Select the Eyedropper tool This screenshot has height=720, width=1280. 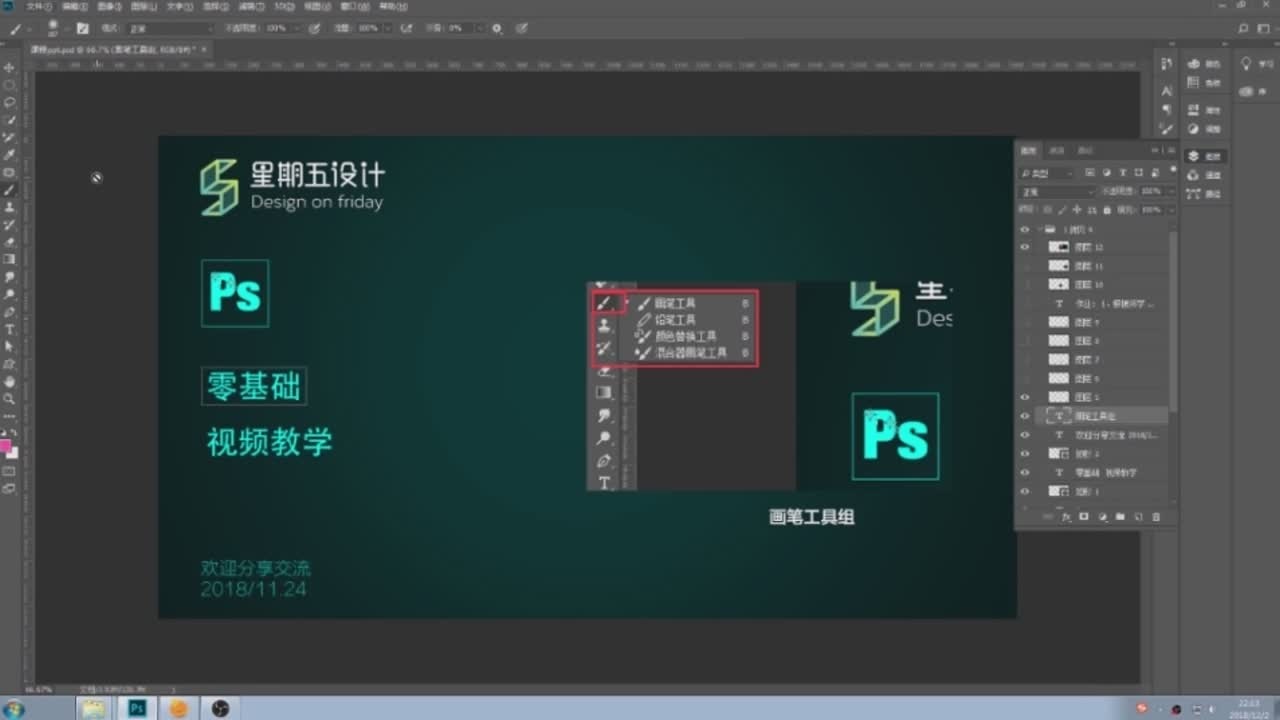(x=10, y=155)
